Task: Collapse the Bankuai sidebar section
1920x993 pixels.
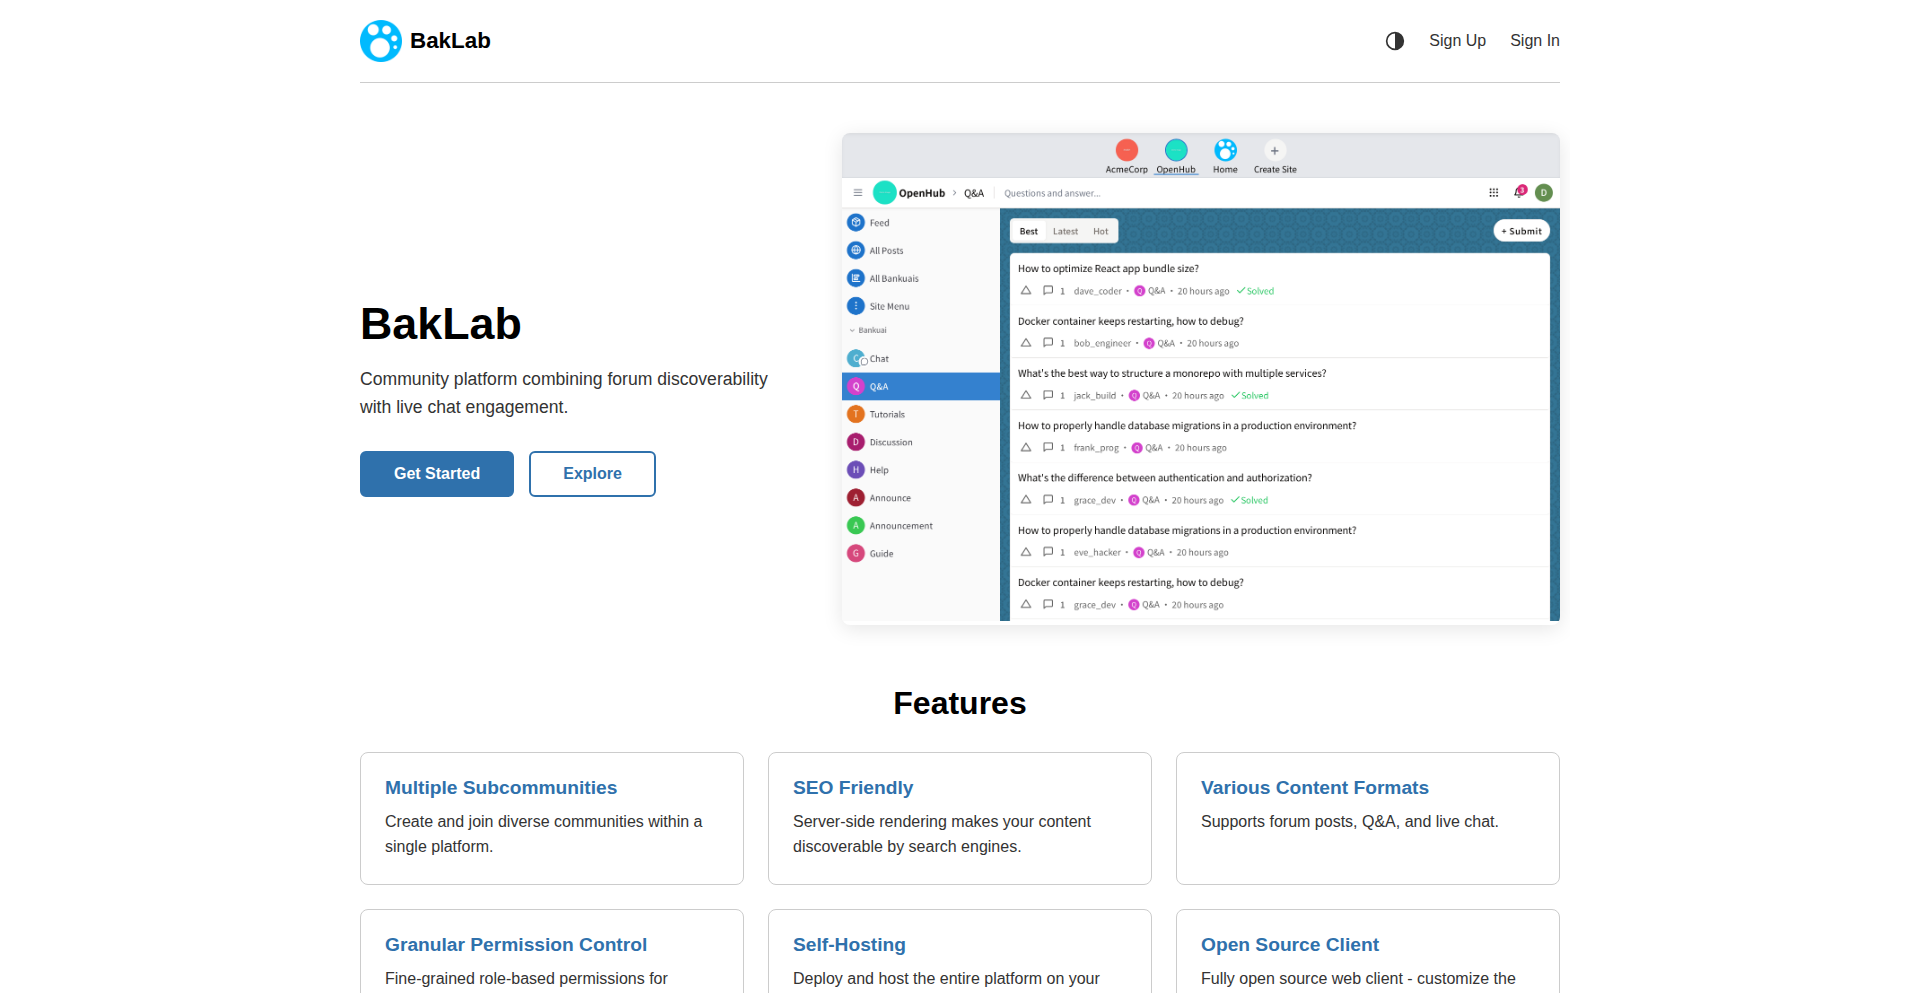Action: click(x=853, y=330)
